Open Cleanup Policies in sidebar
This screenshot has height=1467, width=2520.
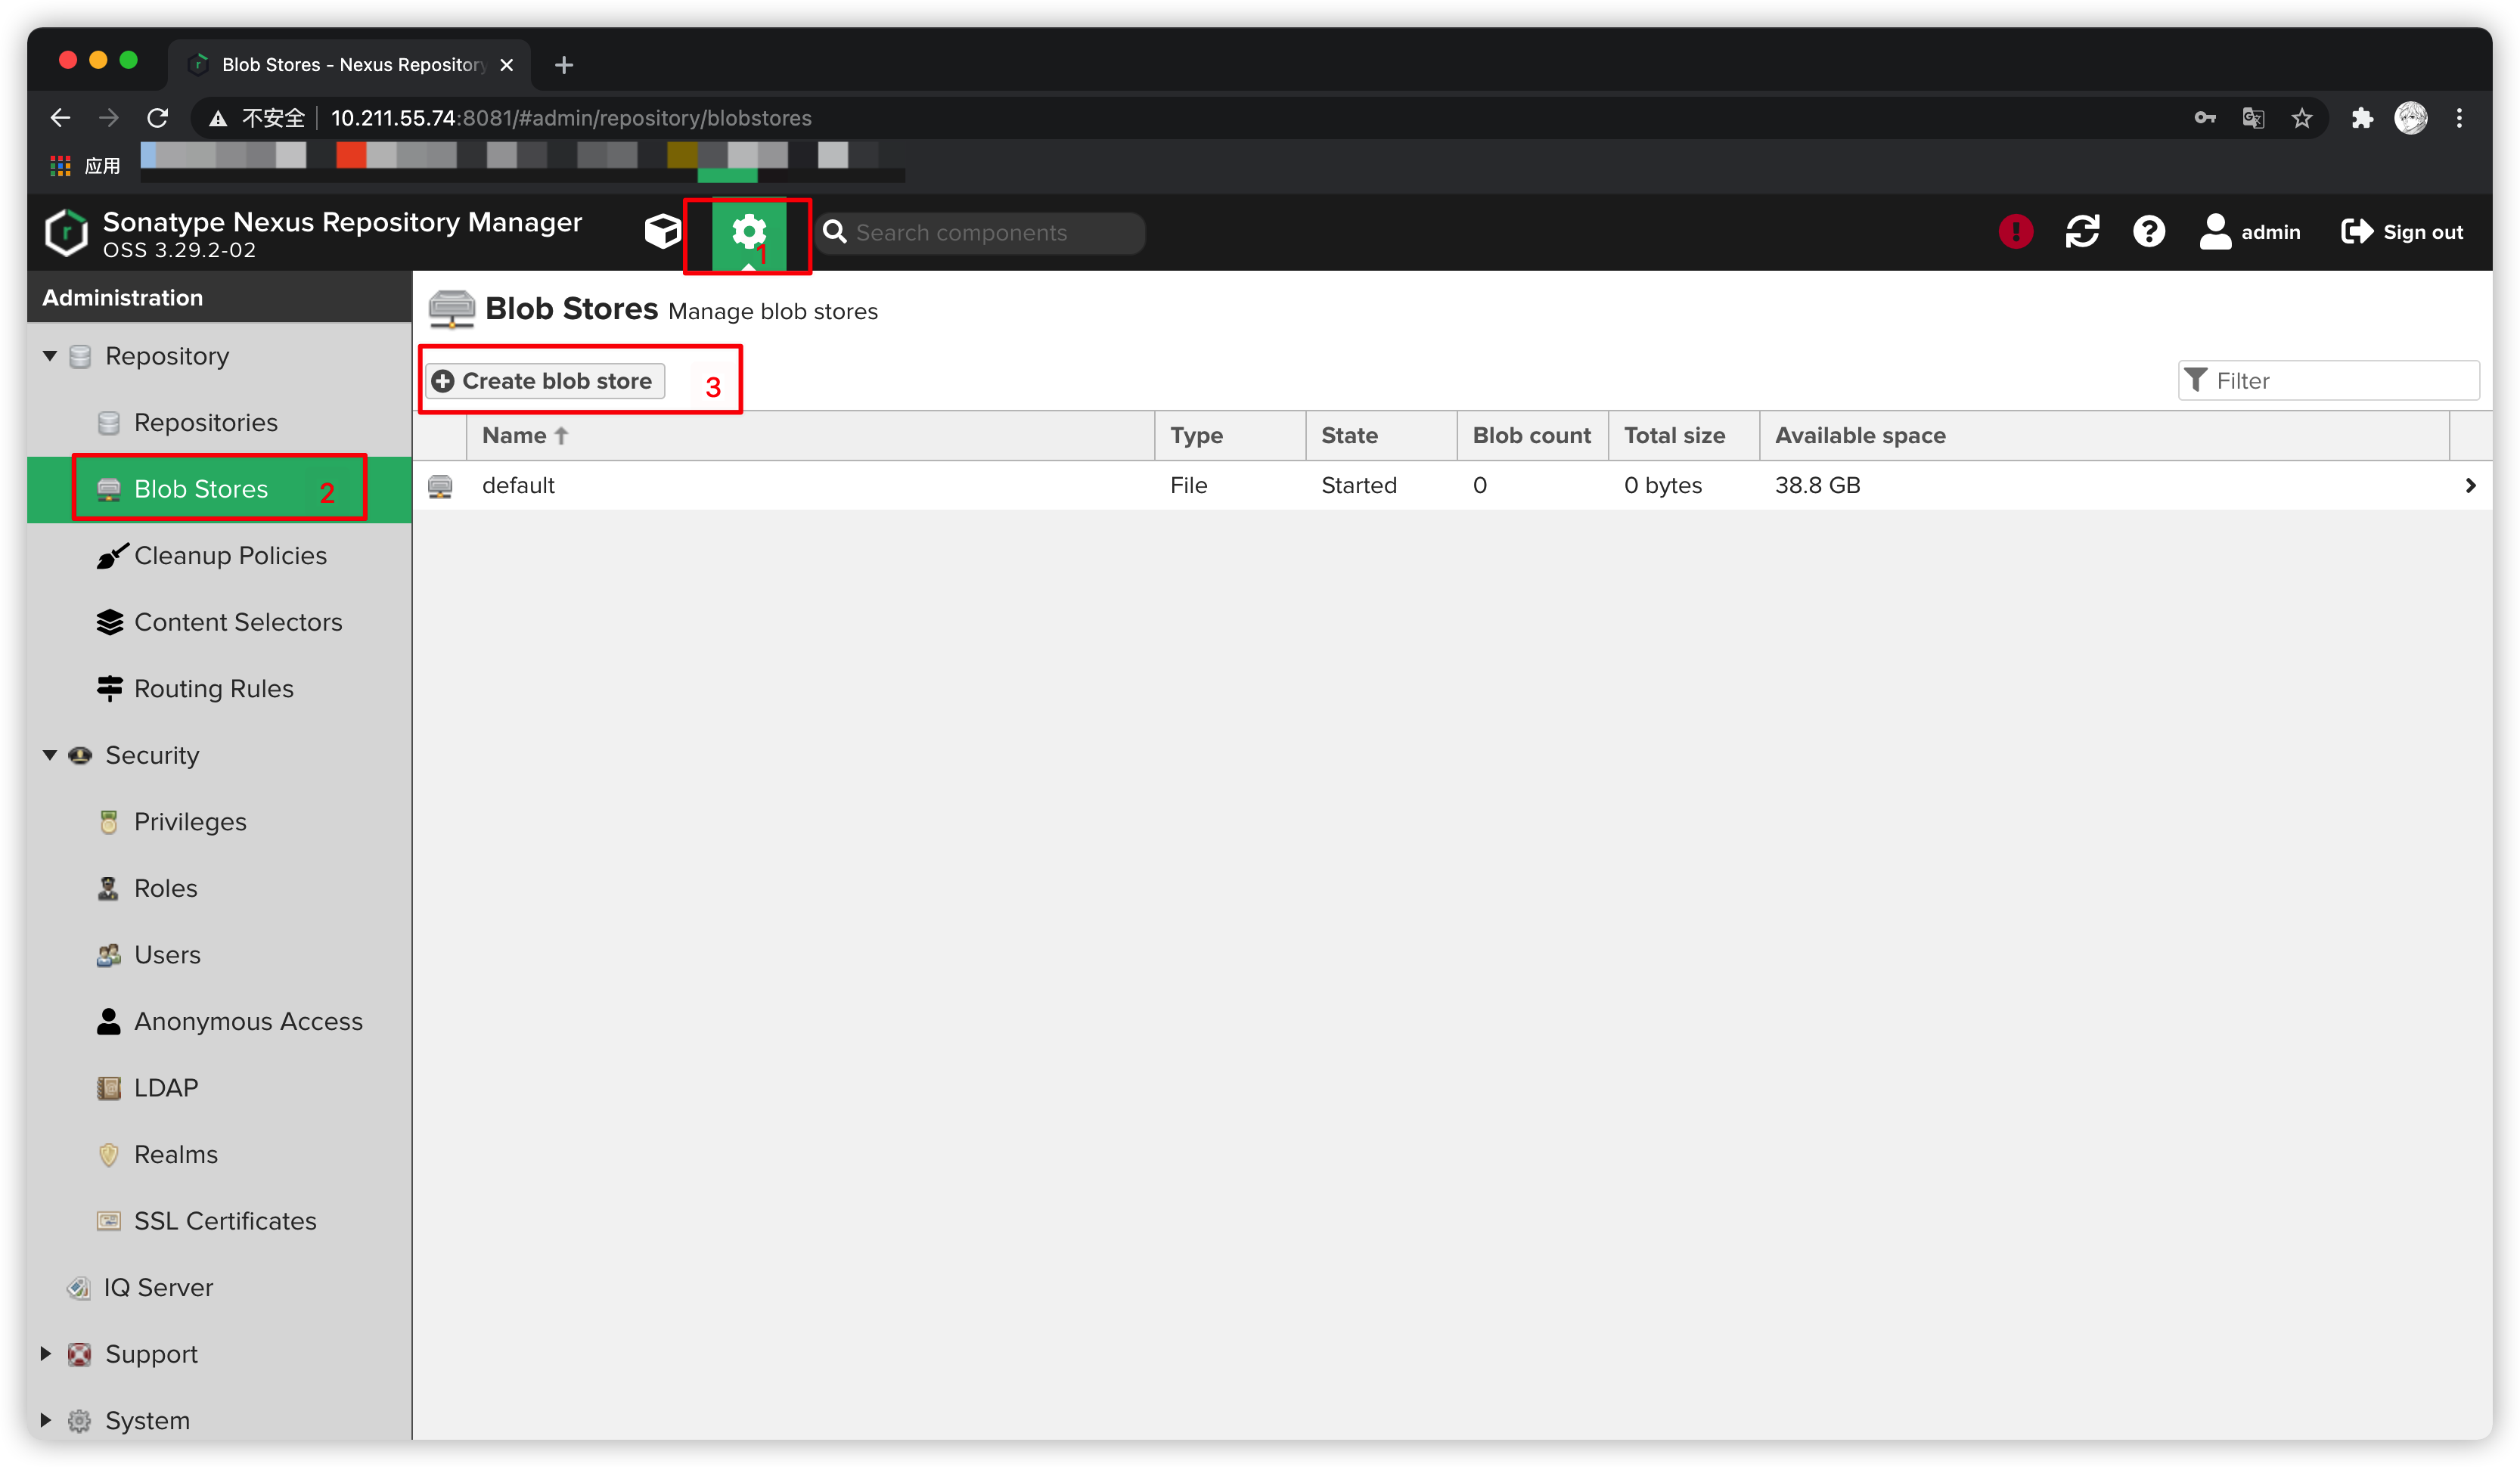tap(230, 555)
